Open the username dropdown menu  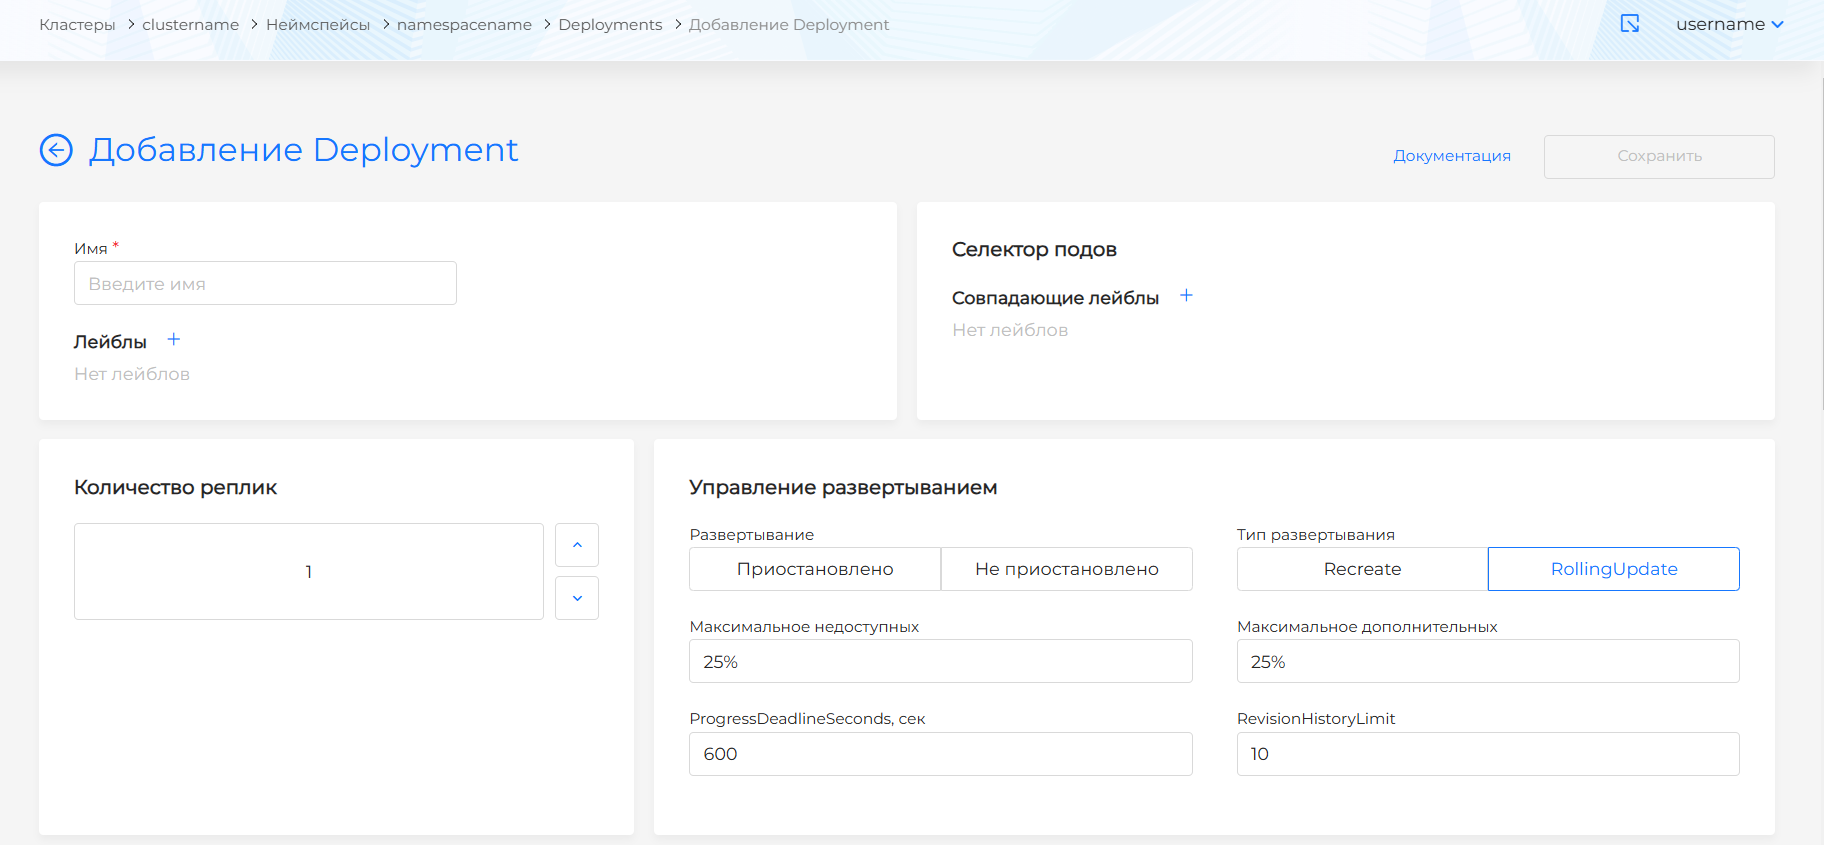pos(1728,24)
